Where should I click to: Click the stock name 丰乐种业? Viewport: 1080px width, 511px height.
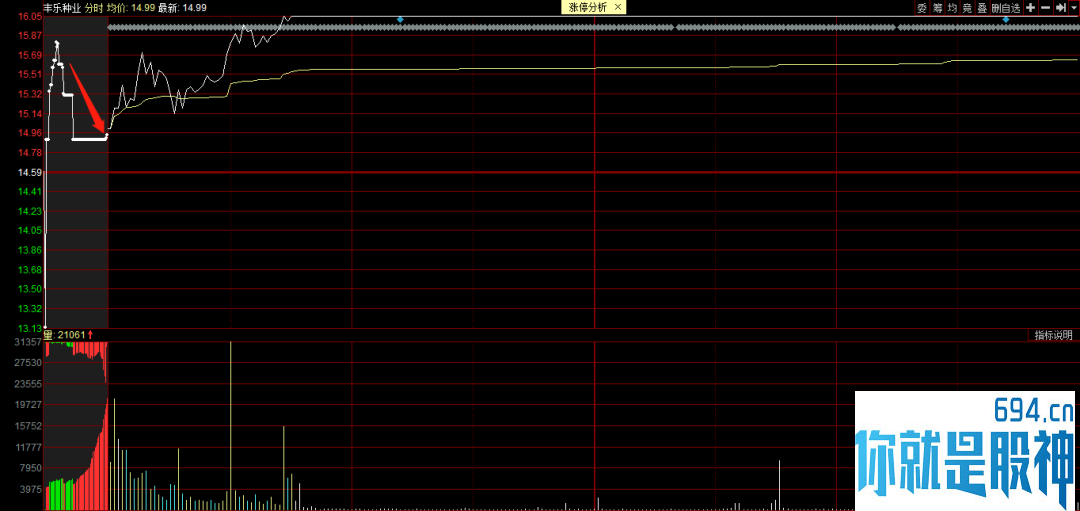[x=63, y=8]
